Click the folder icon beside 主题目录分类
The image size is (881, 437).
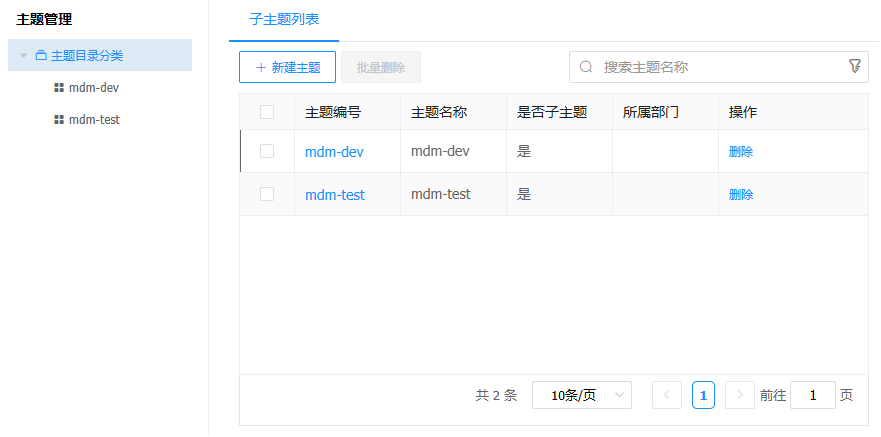[x=41, y=56]
